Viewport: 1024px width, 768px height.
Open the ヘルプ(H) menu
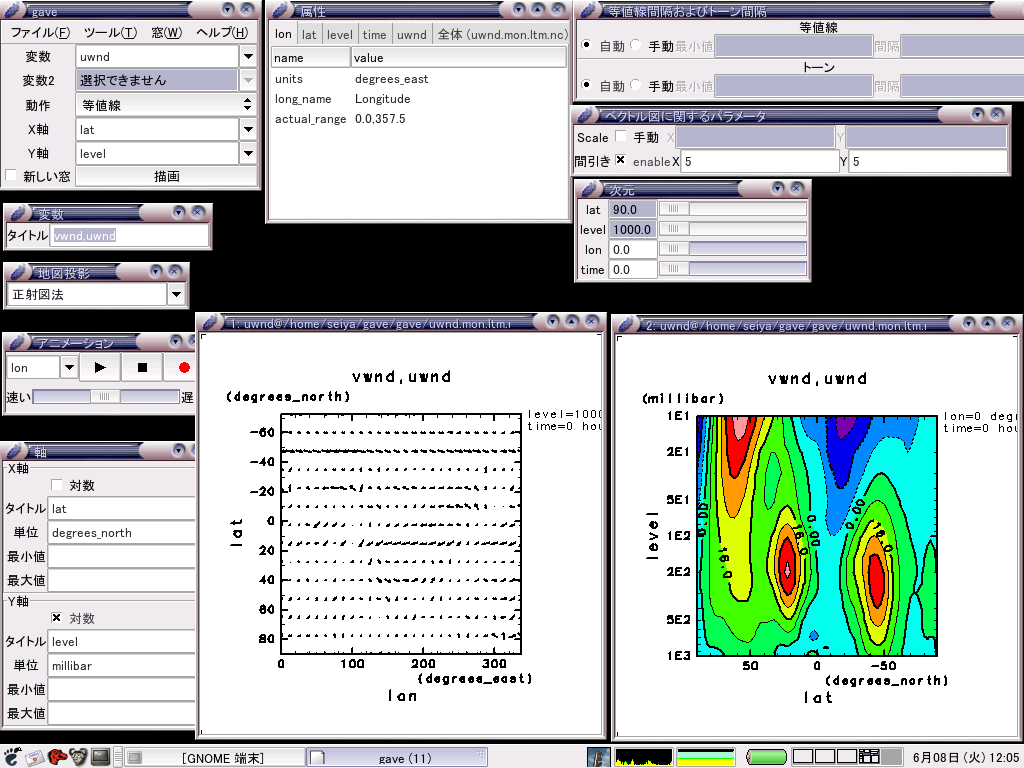[x=222, y=33]
